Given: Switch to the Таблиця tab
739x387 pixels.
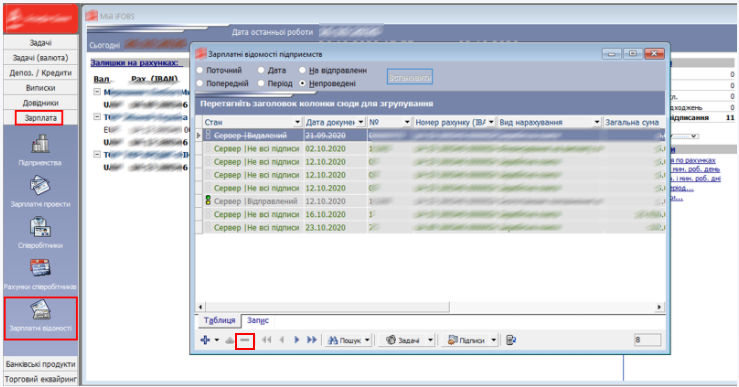Looking at the screenshot, I should click(x=219, y=321).
